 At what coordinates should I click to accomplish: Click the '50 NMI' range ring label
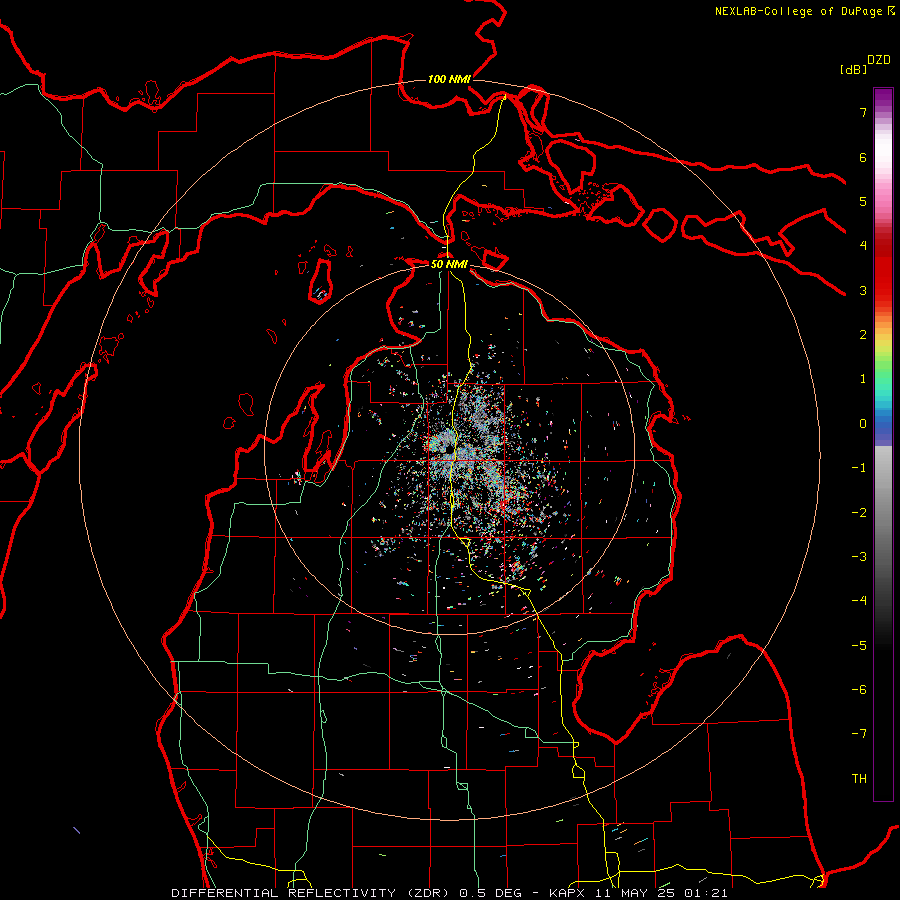click(x=449, y=264)
